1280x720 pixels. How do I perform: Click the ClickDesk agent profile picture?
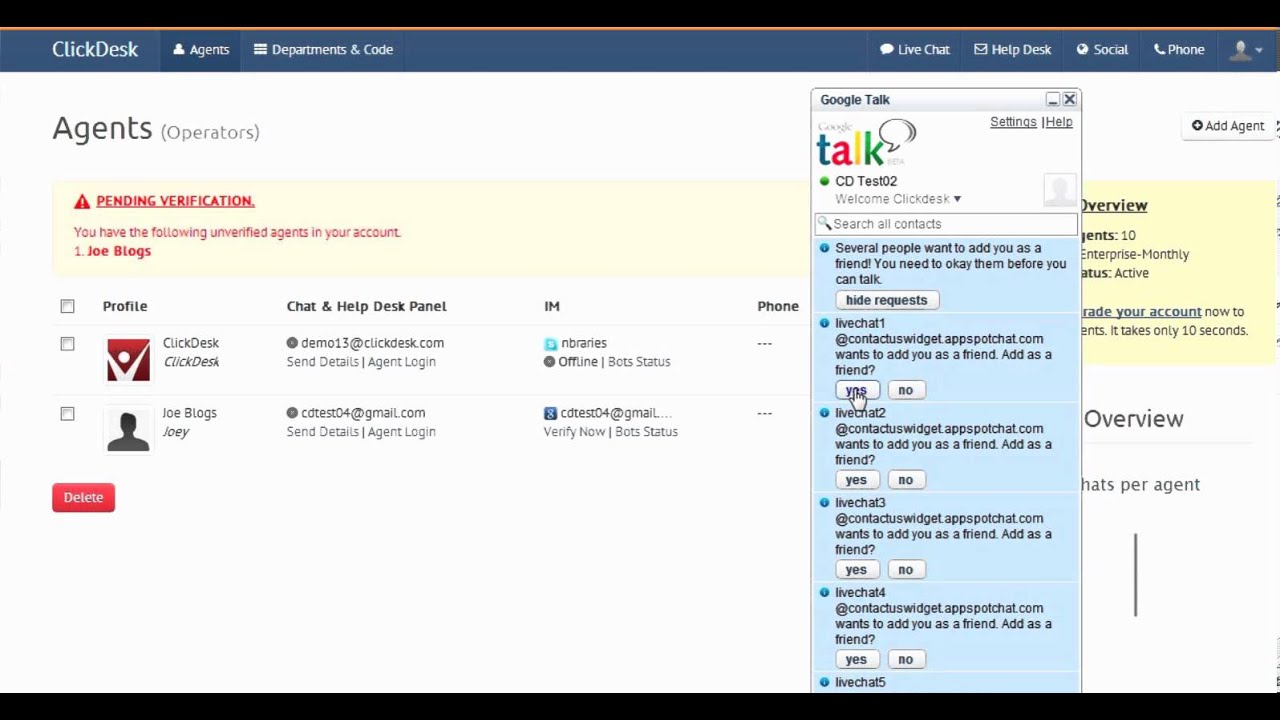point(128,359)
